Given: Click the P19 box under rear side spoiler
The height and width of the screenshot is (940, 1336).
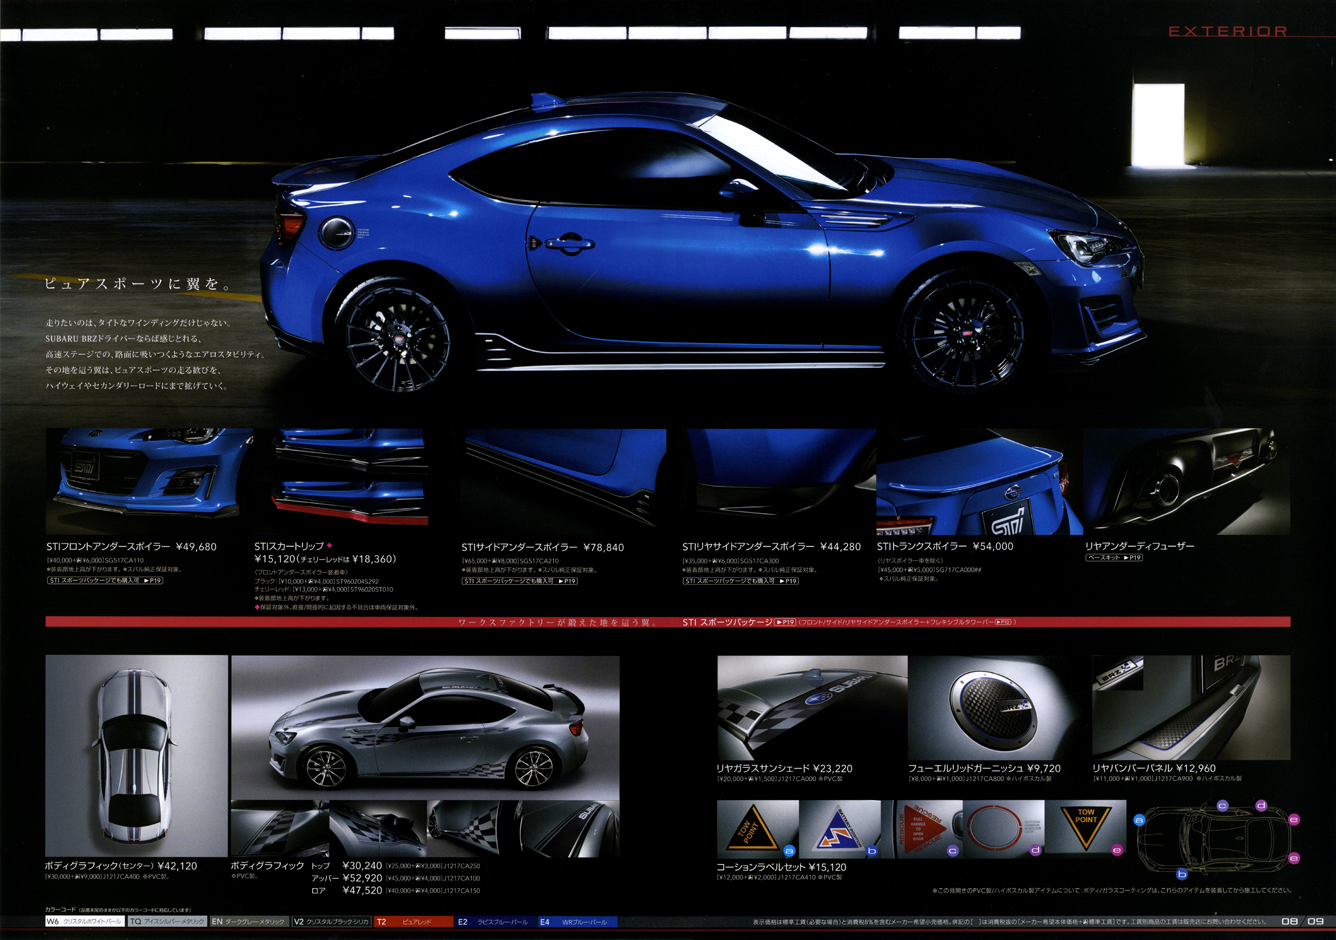Looking at the screenshot, I should tap(741, 580).
